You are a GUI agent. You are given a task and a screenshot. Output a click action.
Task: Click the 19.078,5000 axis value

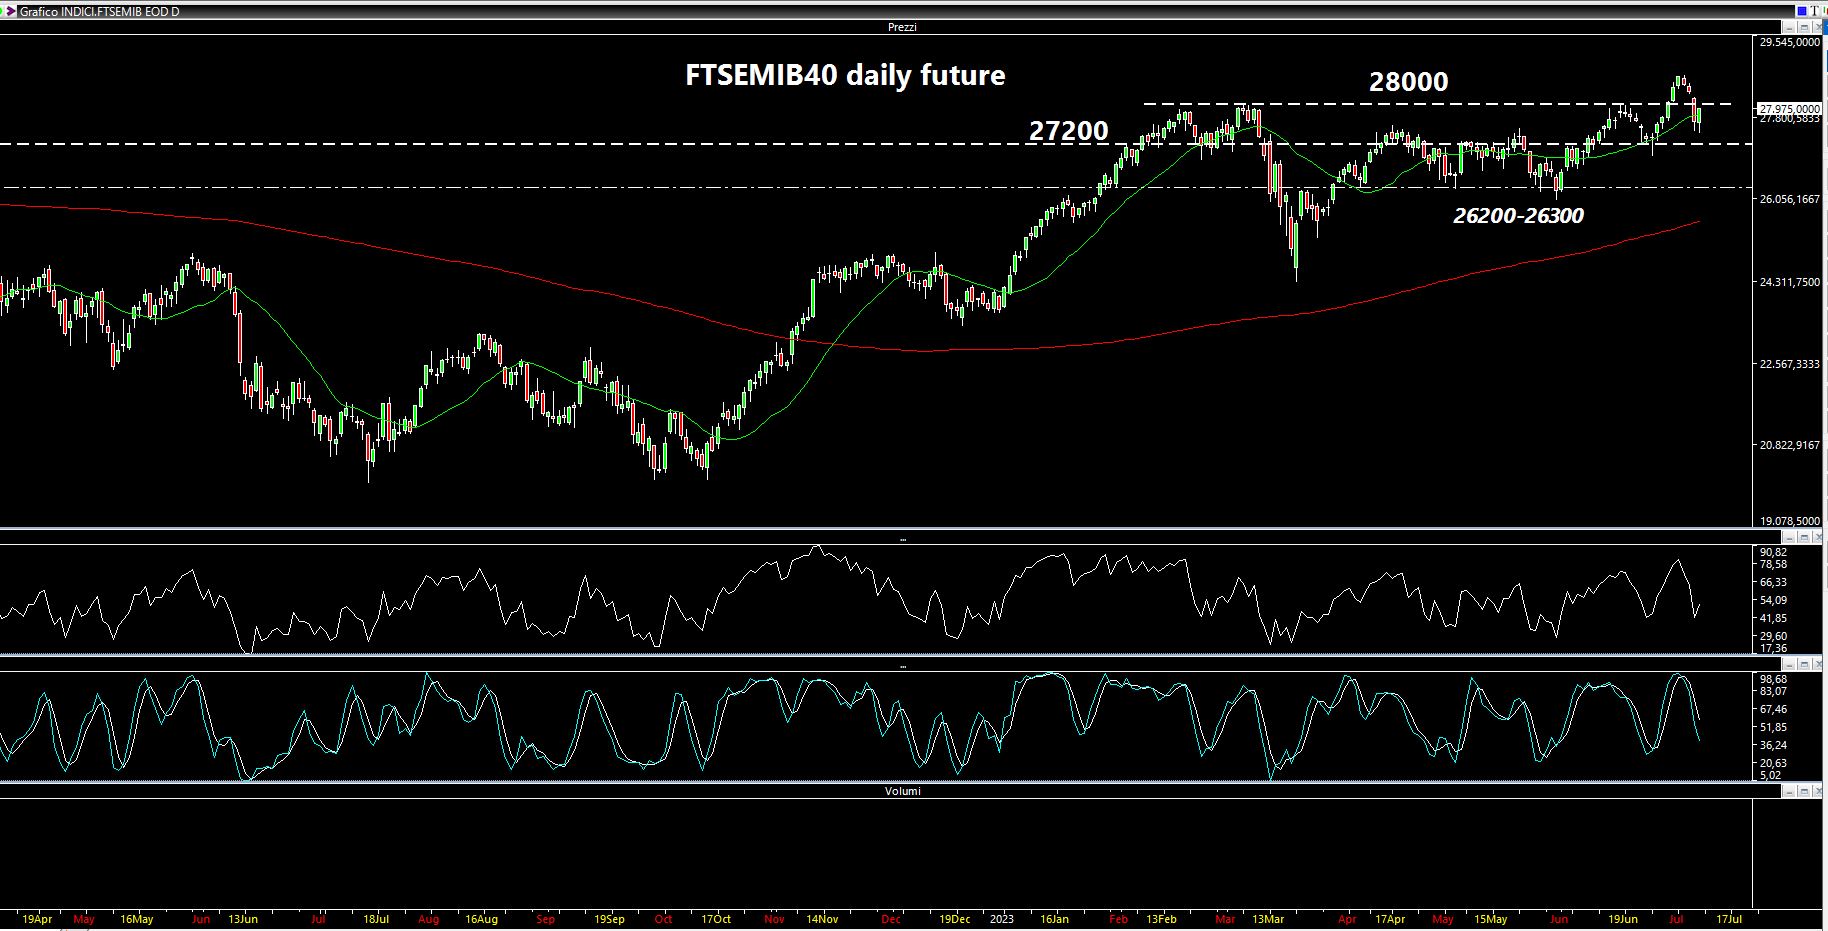[1790, 521]
